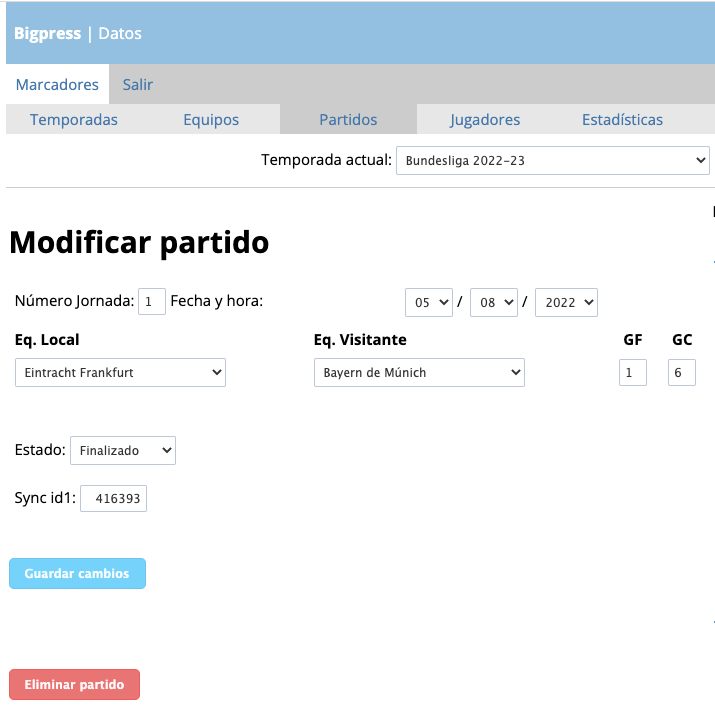Screen dimensions: 715x710
Task: Click the Número Jornada input field
Action: (x=151, y=301)
